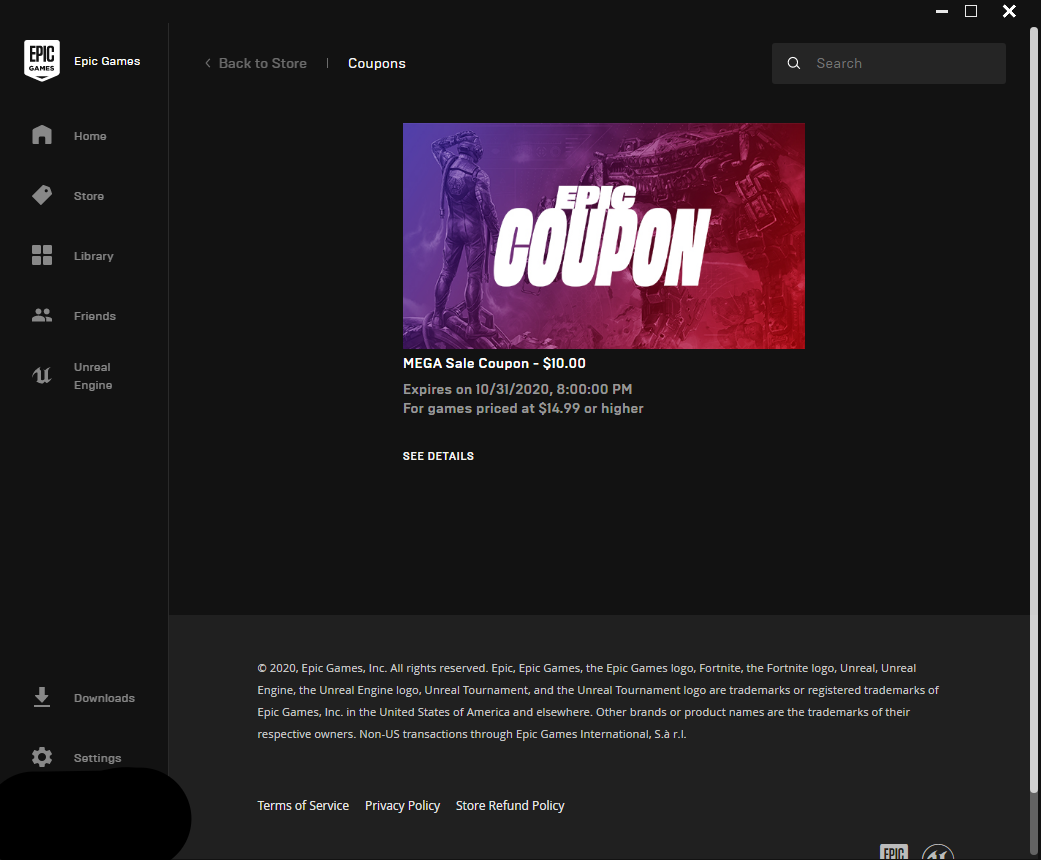Select the Settings menu label
This screenshot has width=1041, height=860.
coord(98,758)
